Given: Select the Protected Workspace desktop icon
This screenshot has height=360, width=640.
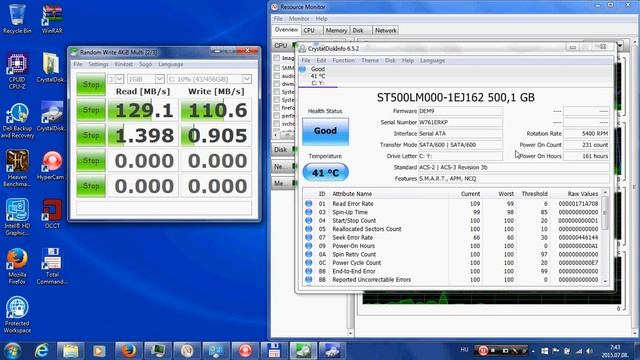Looking at the screenshot, I should tap(17, 315).
